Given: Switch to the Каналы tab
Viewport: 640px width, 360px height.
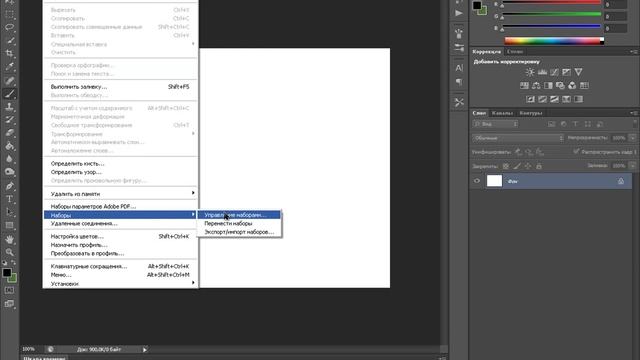Looking at the screenshot, I should click(502, 113).
